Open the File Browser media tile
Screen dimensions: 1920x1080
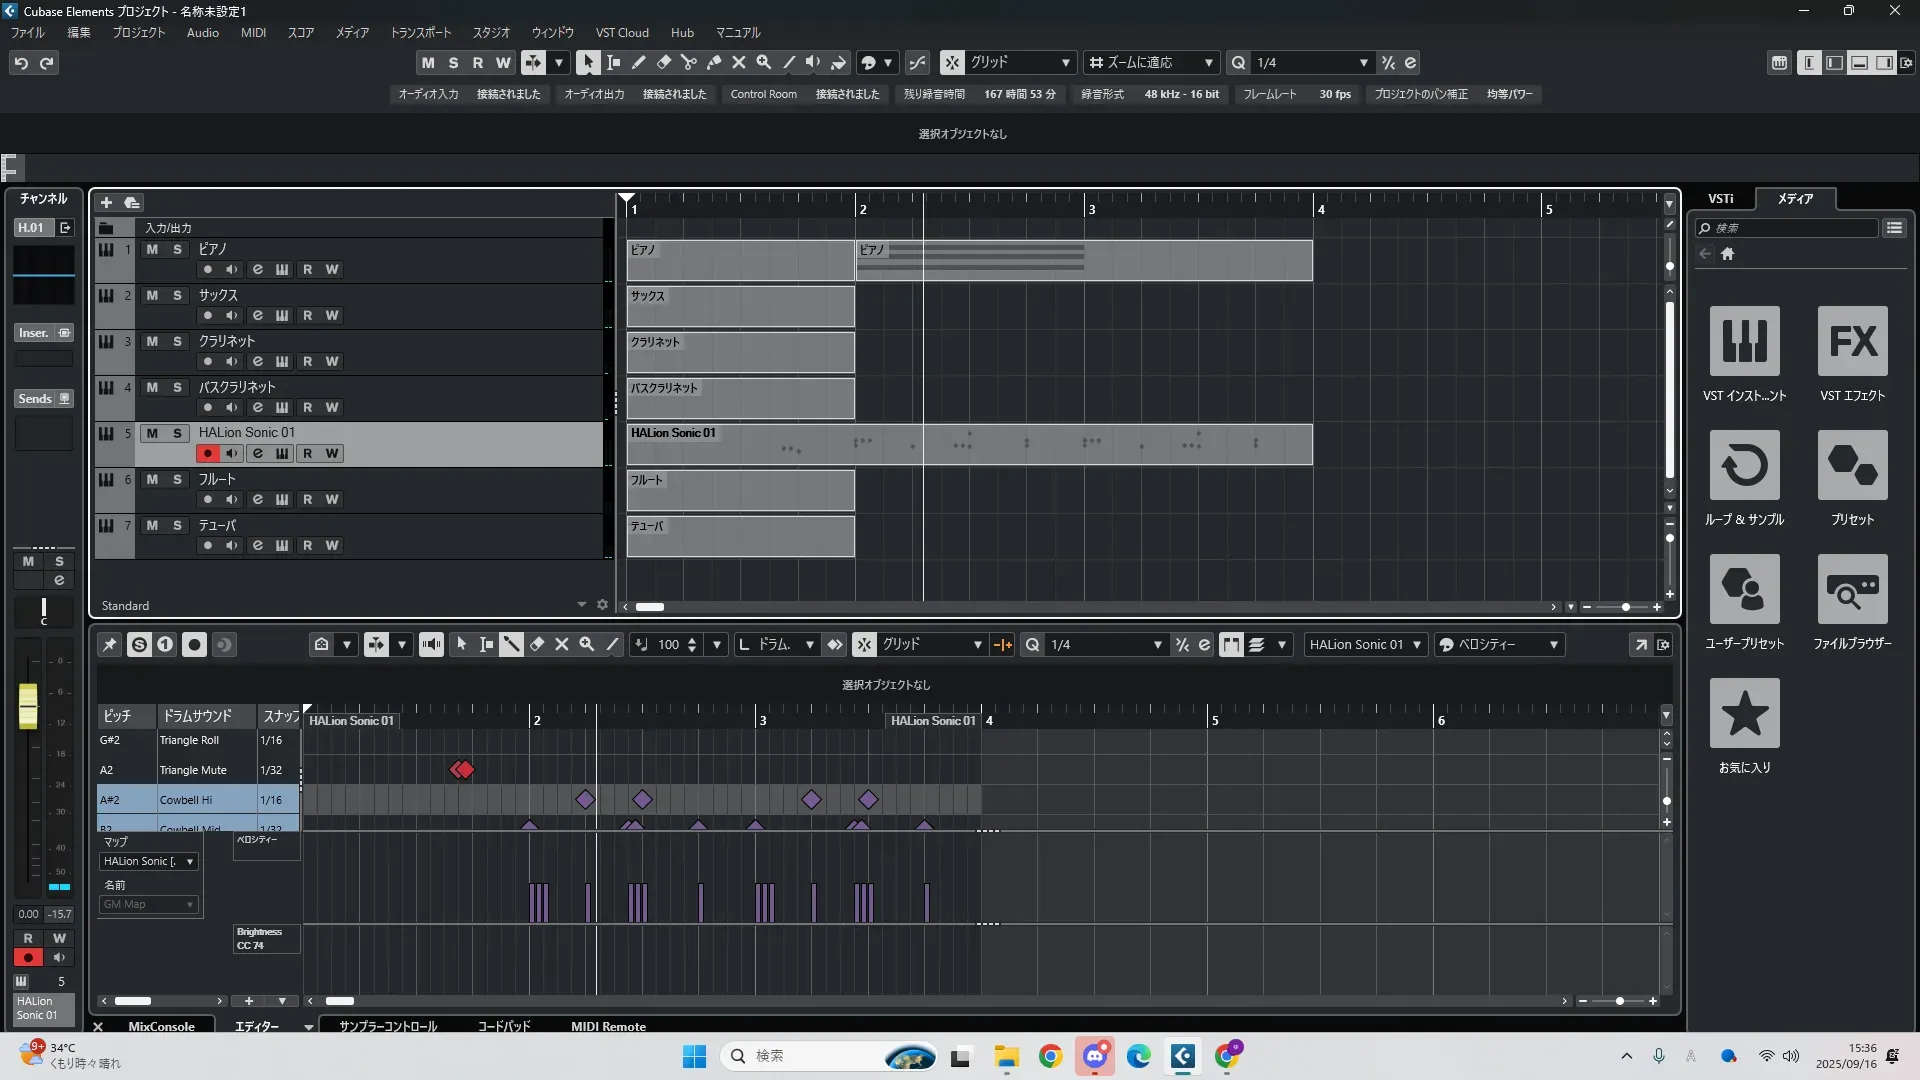coord(1852,589)
